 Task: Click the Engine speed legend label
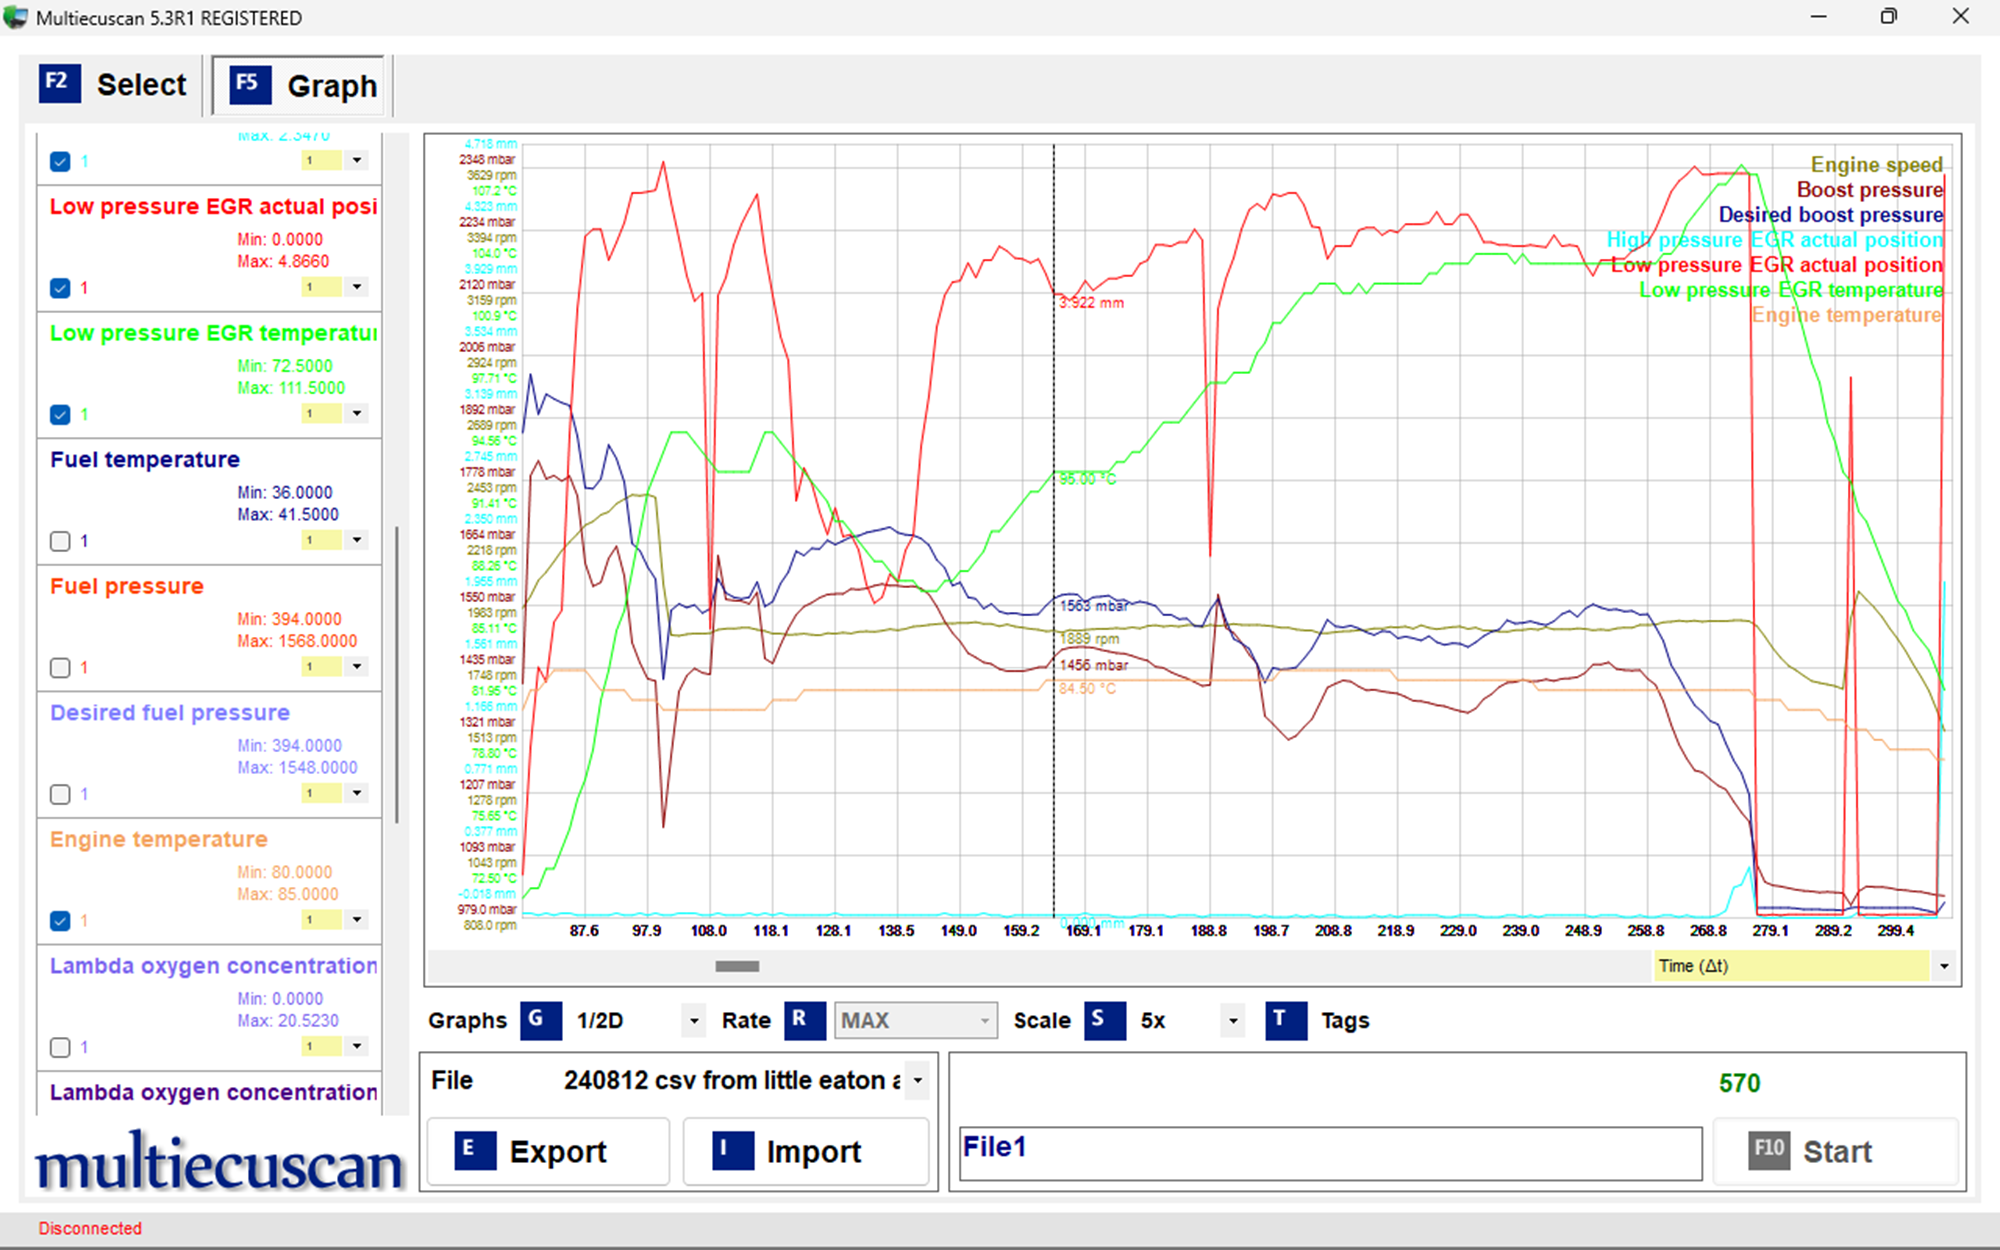pyautogui.click(x=1876, y=165)
